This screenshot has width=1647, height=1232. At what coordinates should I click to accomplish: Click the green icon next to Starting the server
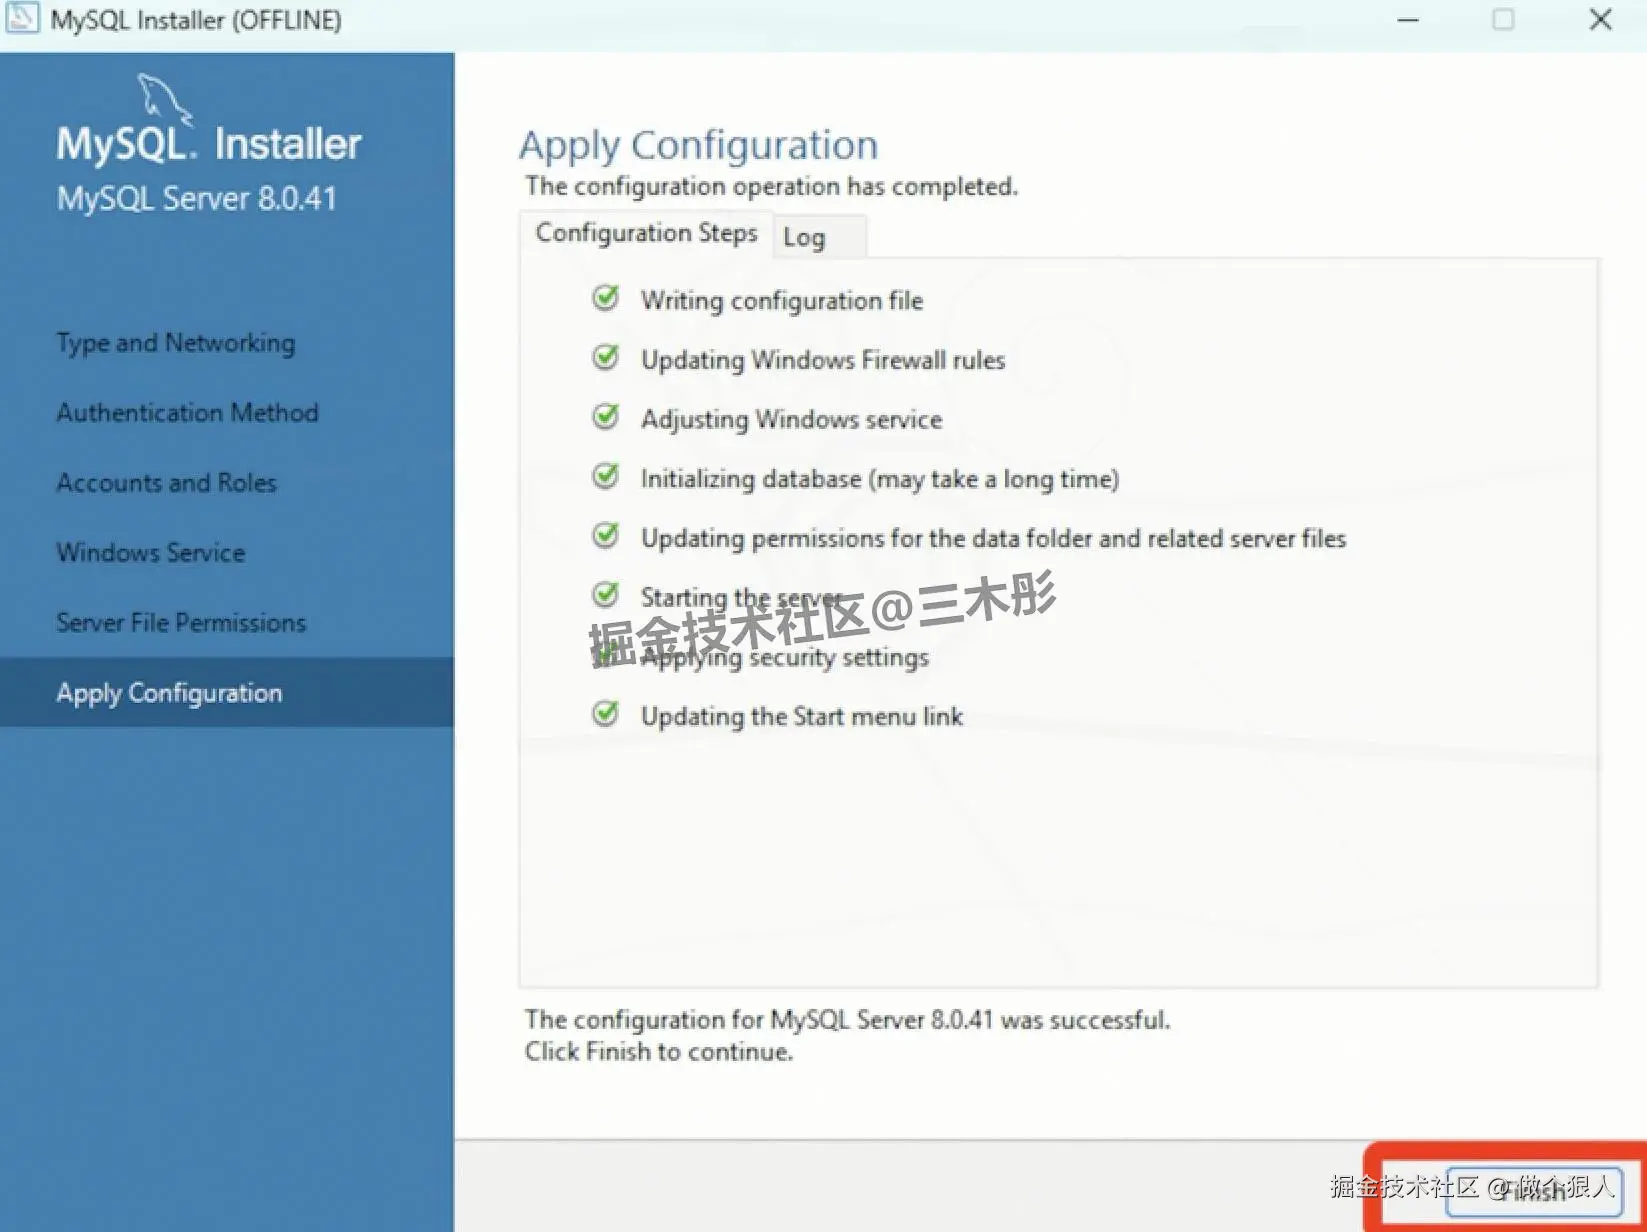coord(606,594)
